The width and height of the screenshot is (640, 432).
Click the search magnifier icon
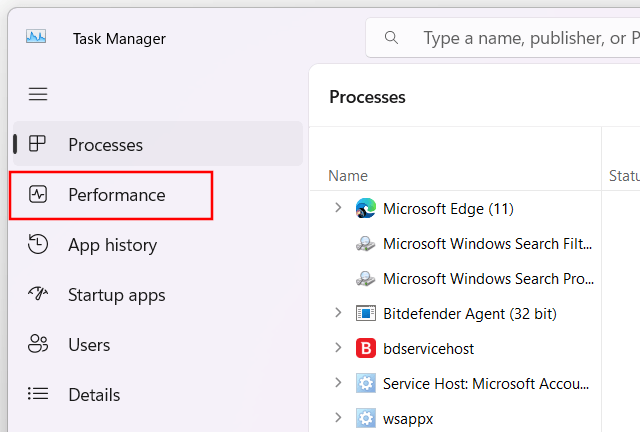pyautogui.click(x=391, y=38)
